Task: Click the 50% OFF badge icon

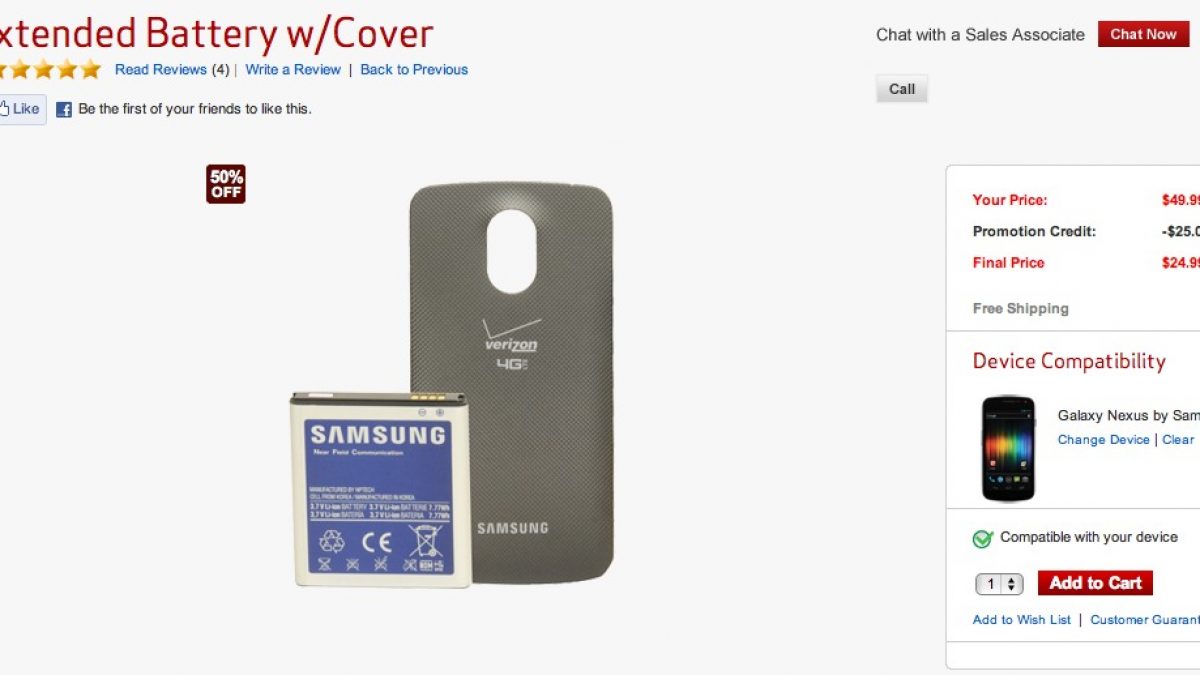Action: 226,184
